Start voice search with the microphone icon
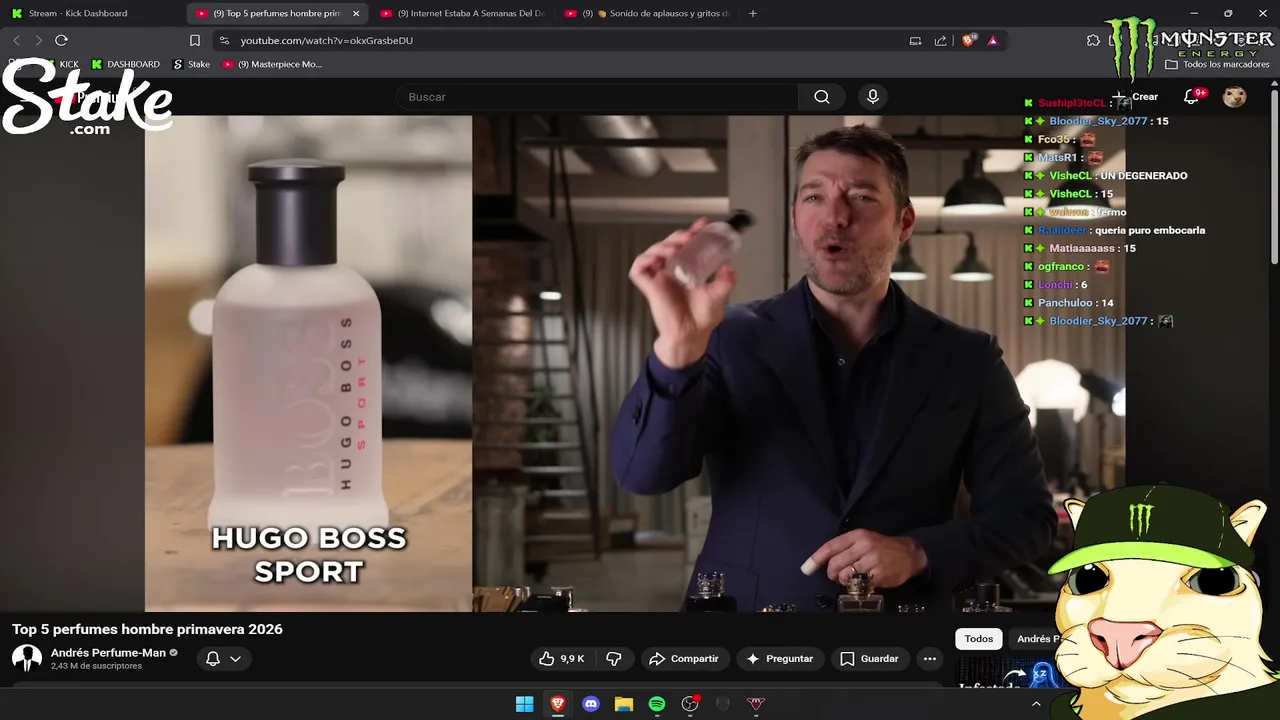Viewport: 1280px width, 720px height. pos(873,97)
